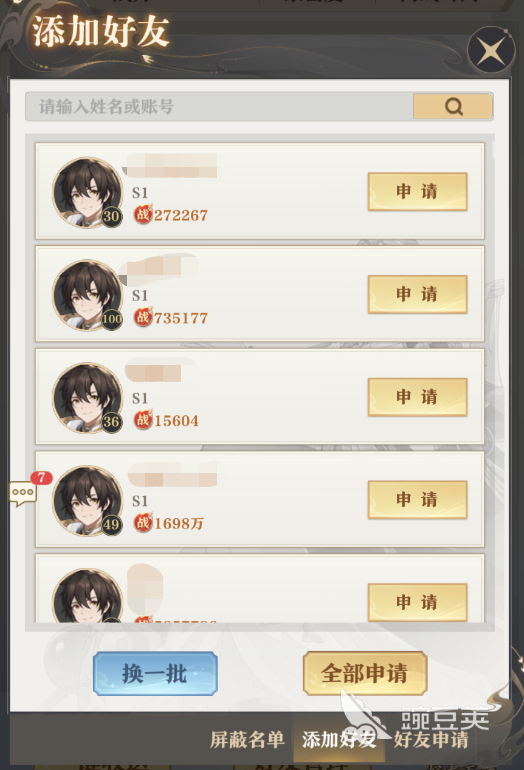Send request to the 272267 power player
Viewport: 524px width, 770px height.
tap(417, 192)
